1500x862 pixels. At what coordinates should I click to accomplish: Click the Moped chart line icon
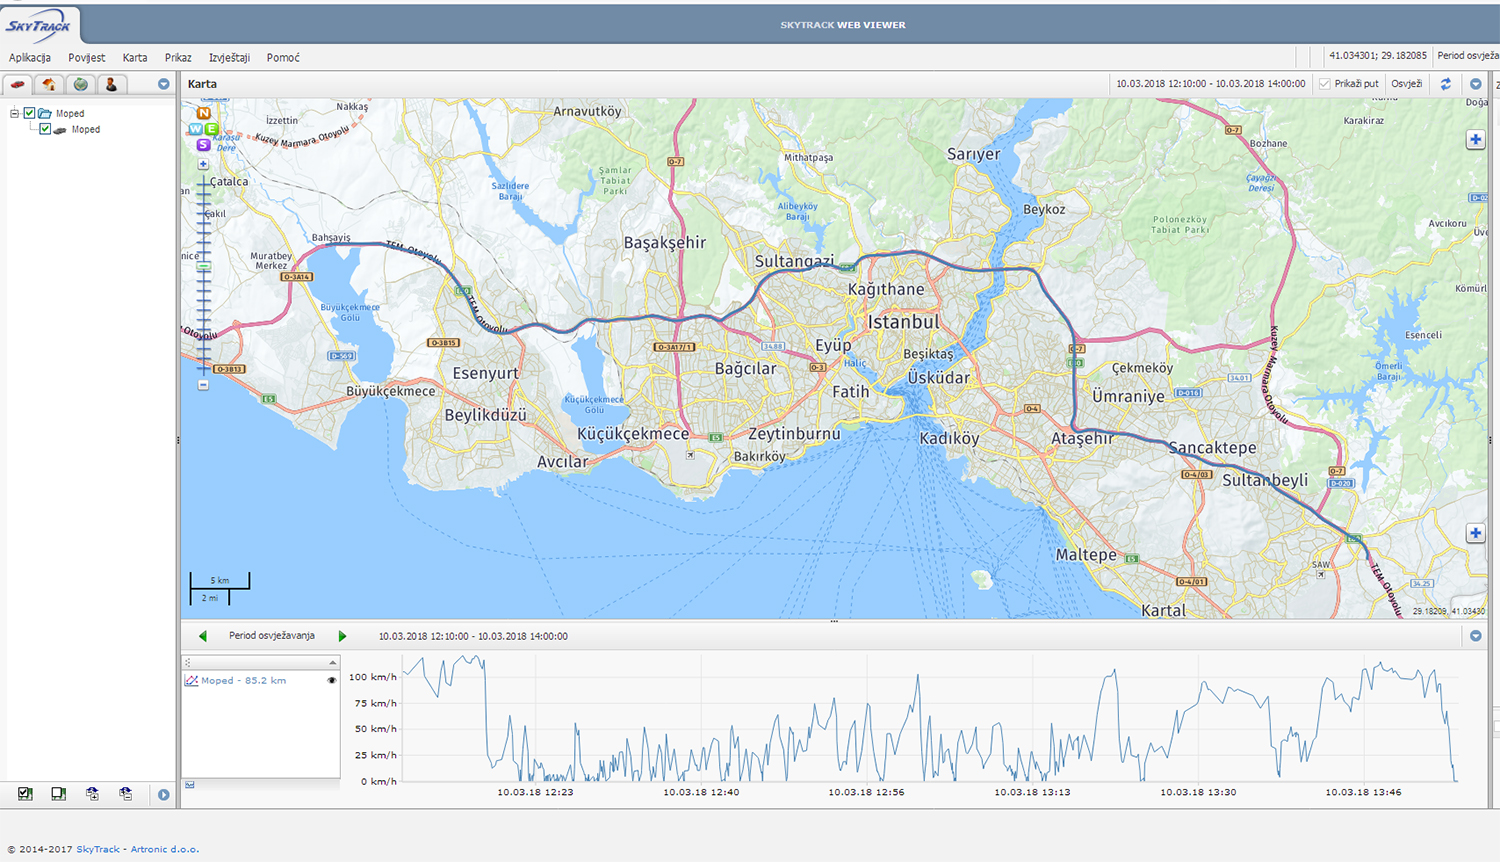point(191,680)
